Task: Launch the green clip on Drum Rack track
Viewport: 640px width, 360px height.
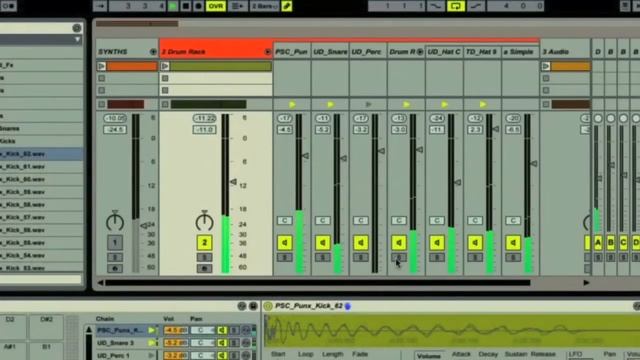Action: 165,66
